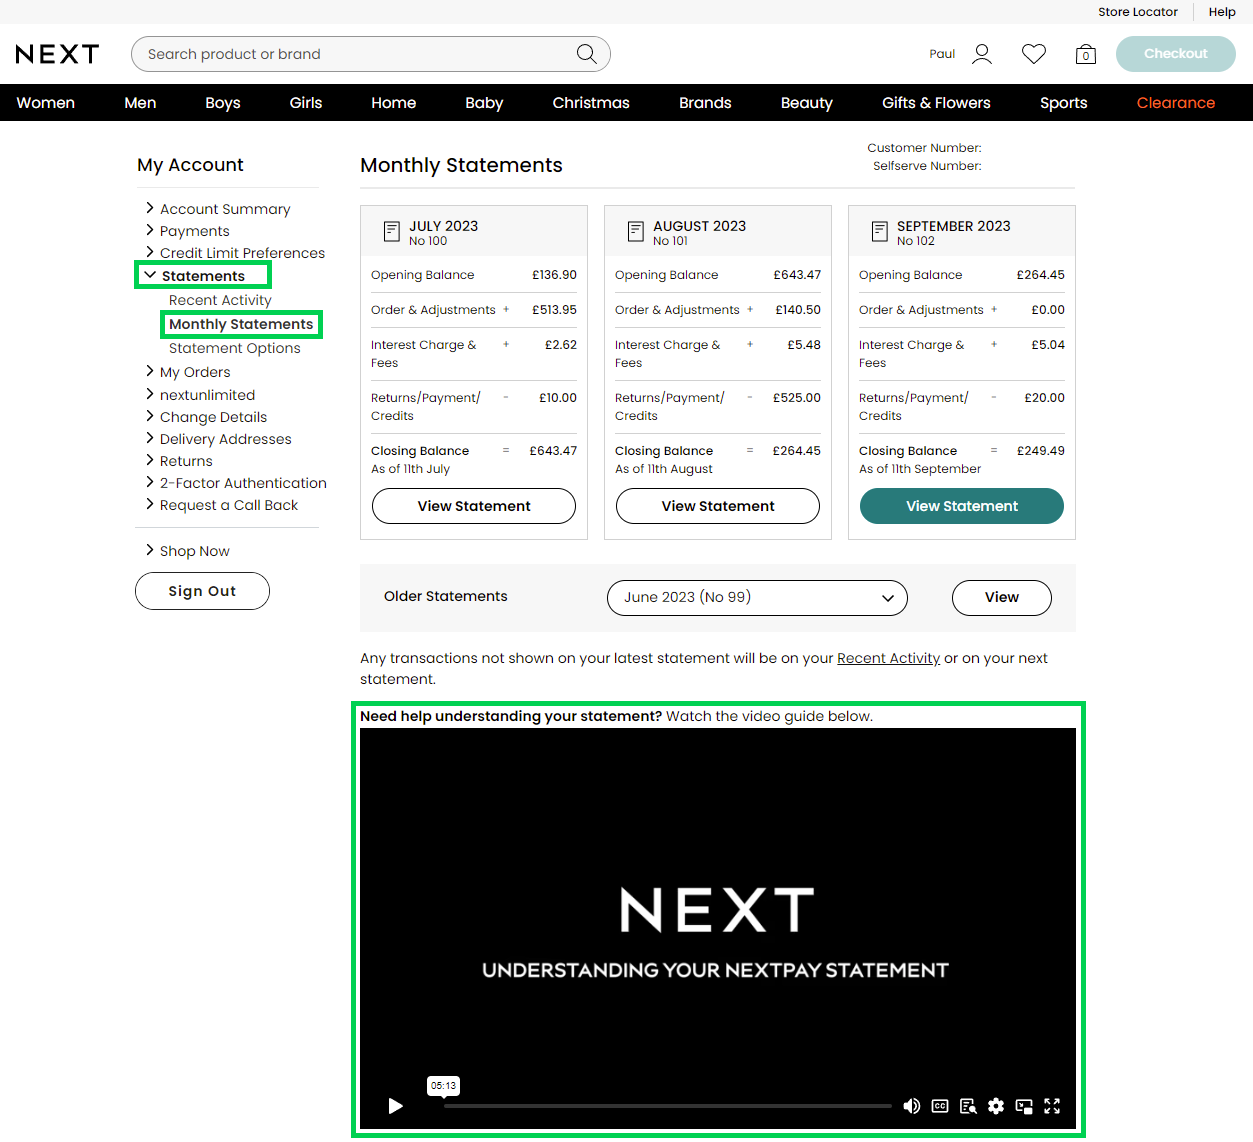
Task: Open the shopping bag icon
Action: pos(1086,54)
